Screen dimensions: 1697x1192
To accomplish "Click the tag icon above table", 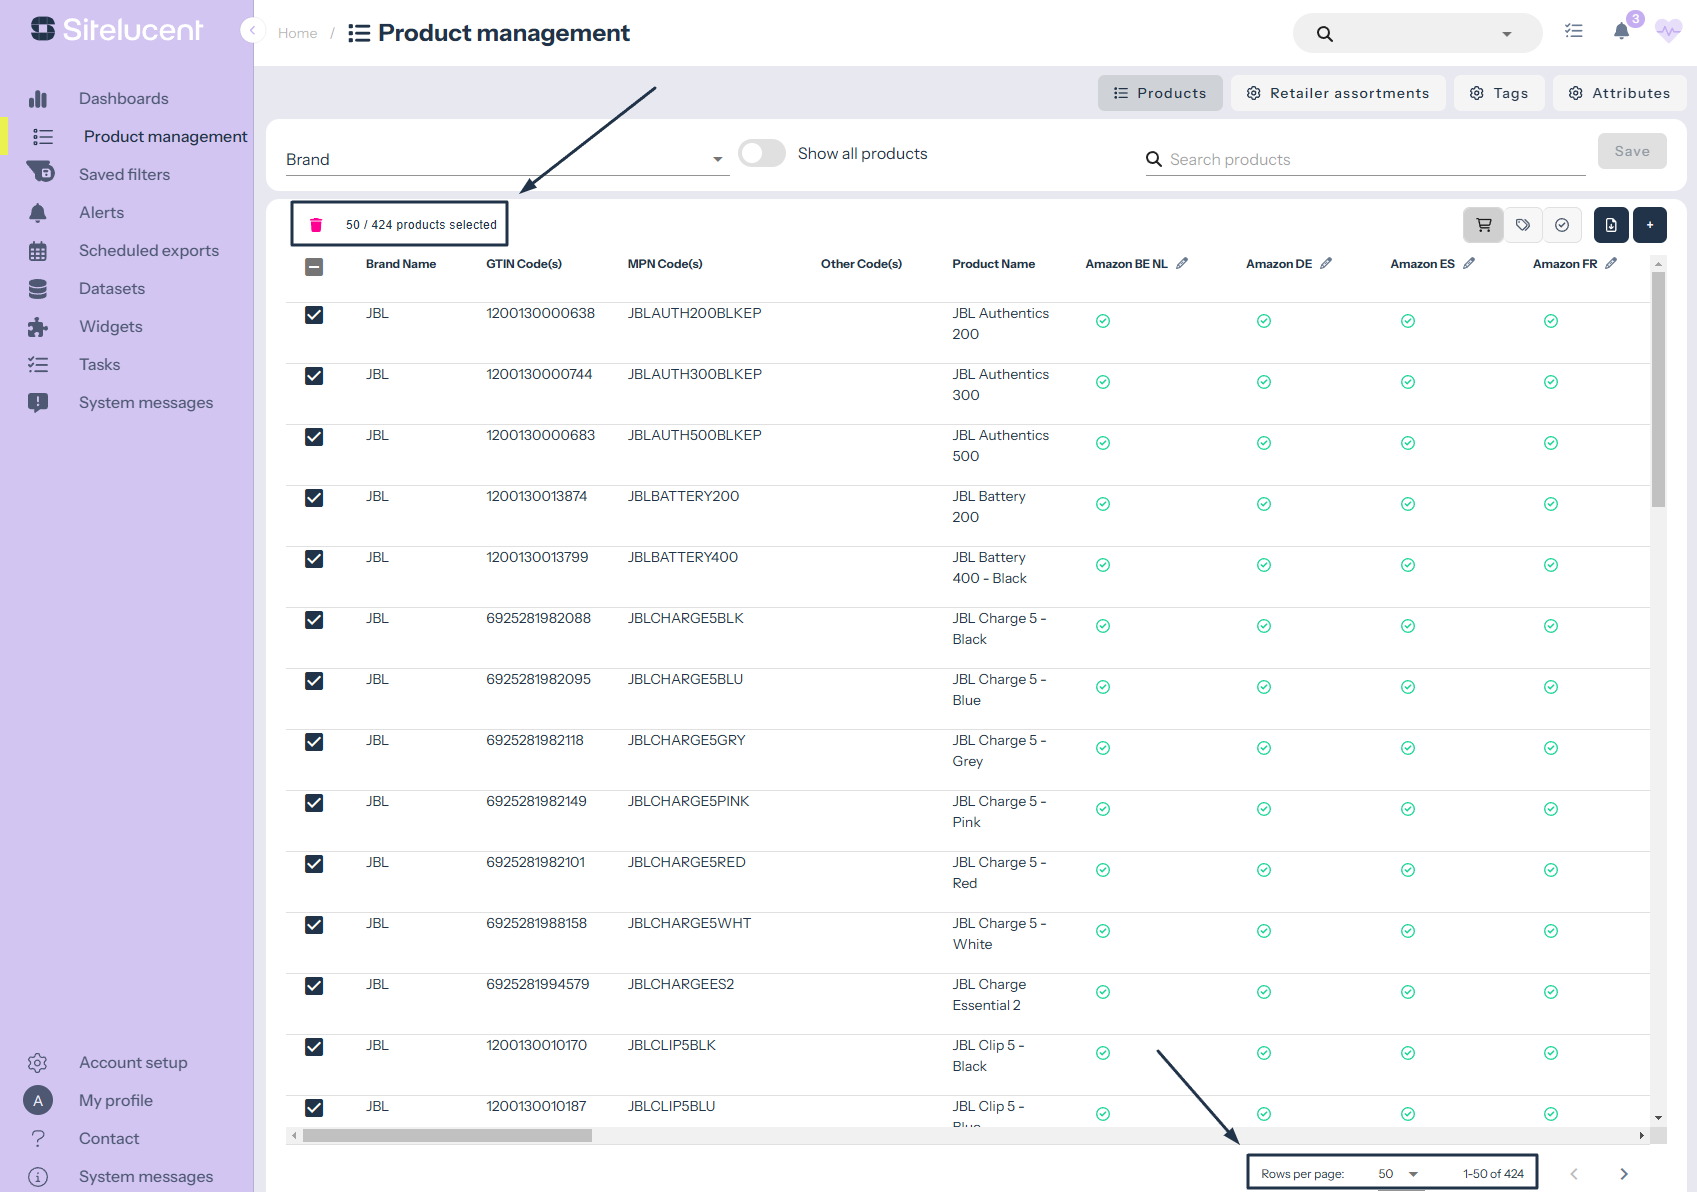I will (x=1522, y=225).
